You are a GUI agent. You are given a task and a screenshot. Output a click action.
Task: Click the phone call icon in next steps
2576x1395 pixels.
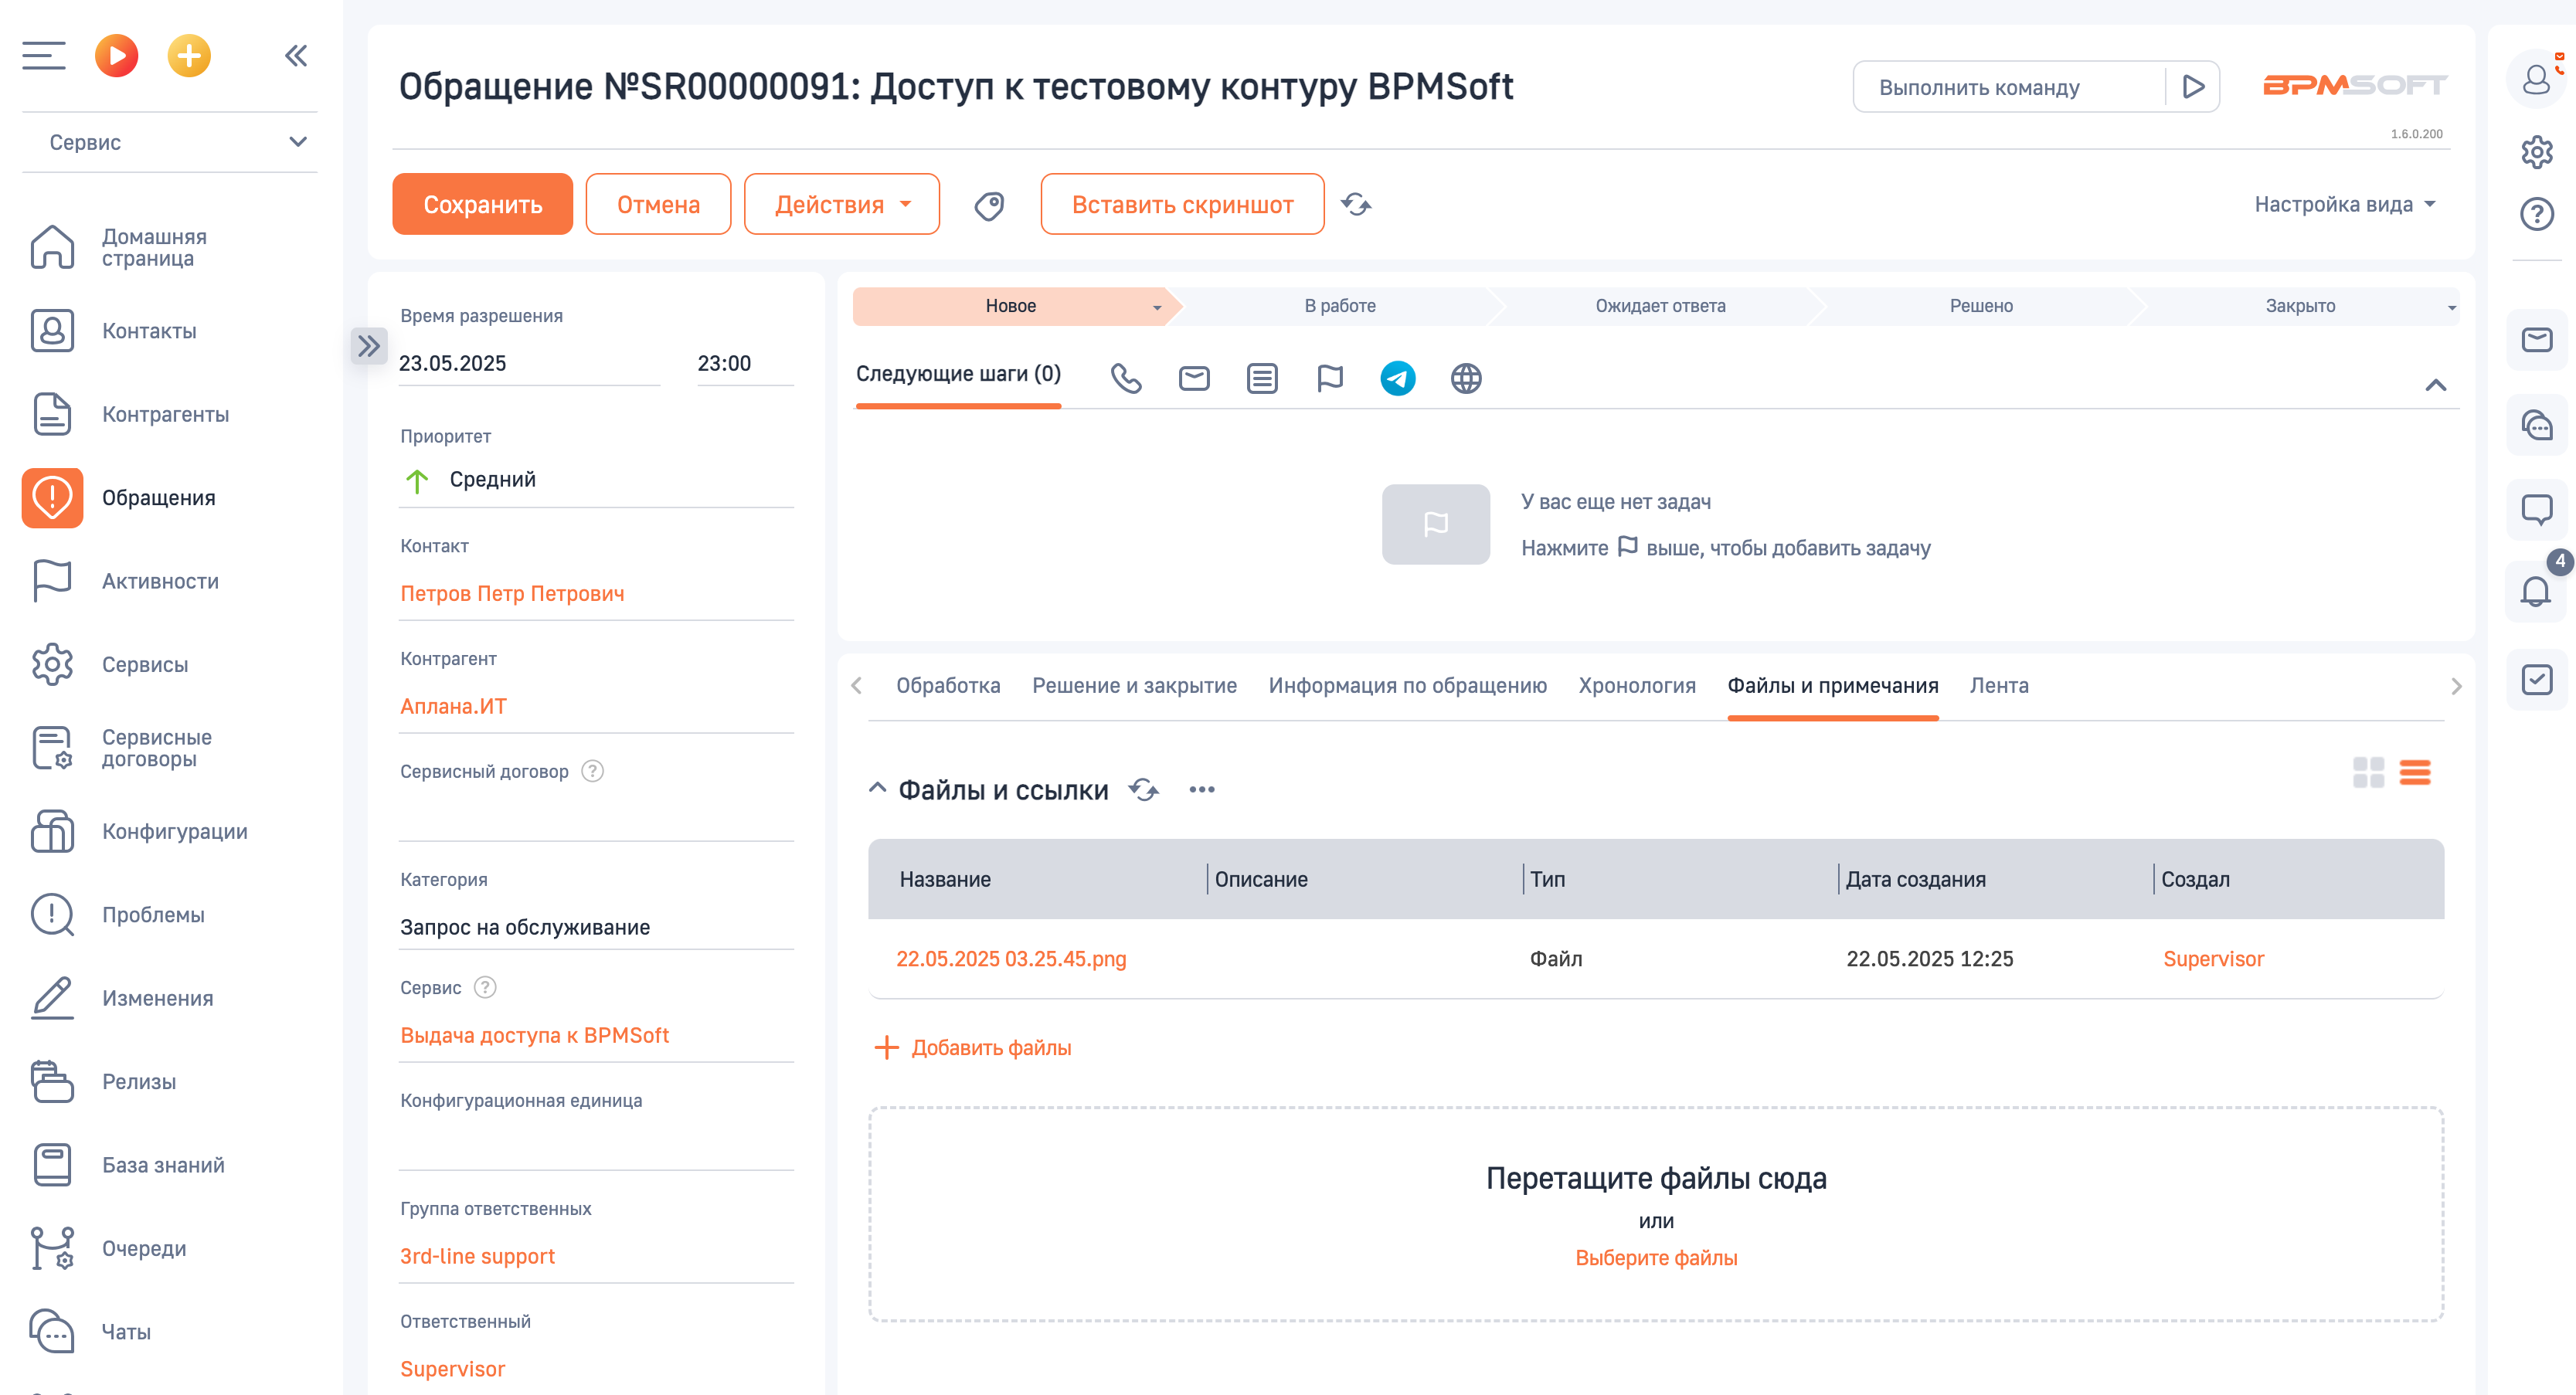pyautogui.click(x=1126, y=378)
